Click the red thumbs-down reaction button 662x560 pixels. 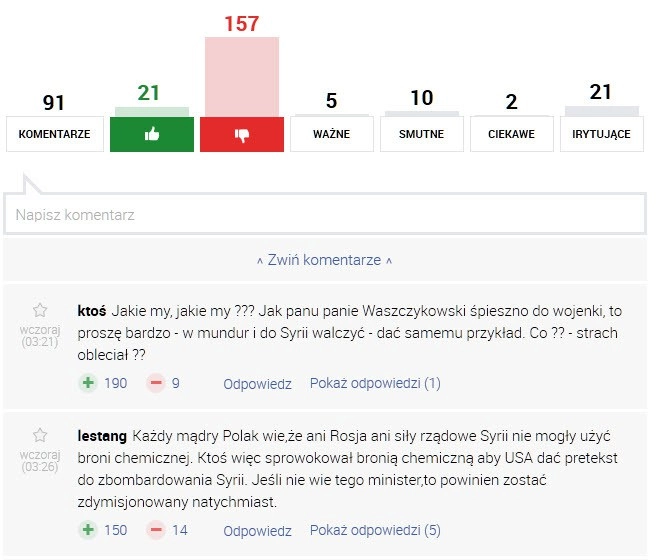click(x=242, y=134)
